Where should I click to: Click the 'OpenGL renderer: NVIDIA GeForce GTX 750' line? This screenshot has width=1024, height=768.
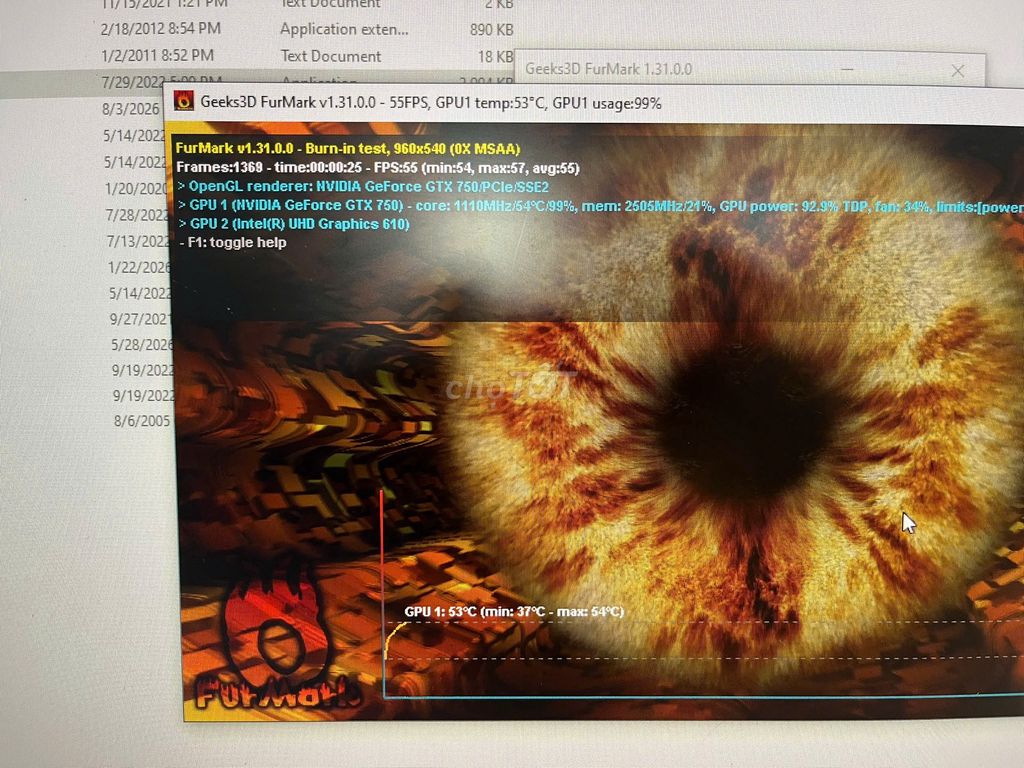pyautogui.click(x=363, y=187)
